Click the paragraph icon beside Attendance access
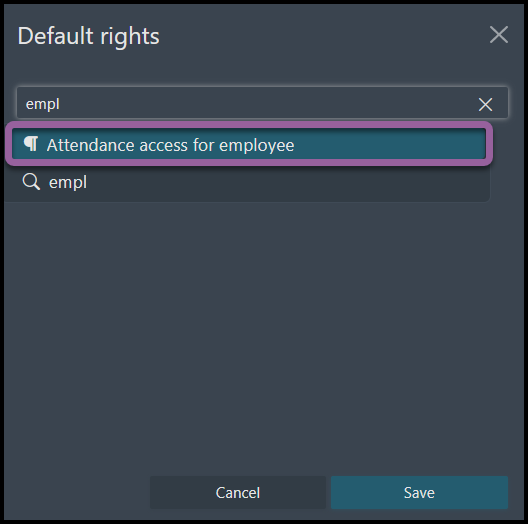Image resolution: width=528 pixels, height=524 pixels. [31, 144]
